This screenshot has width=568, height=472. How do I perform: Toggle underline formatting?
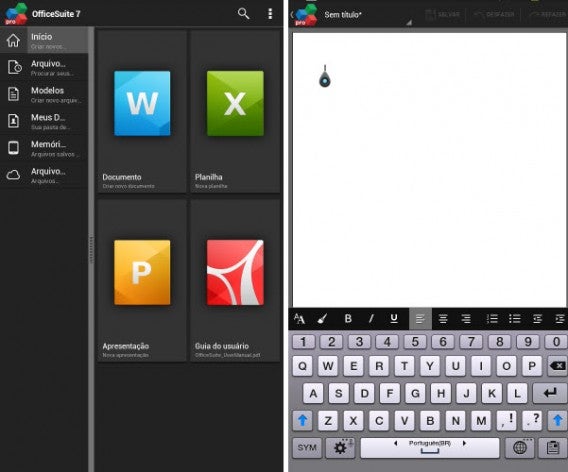click(x=394, y=319)
